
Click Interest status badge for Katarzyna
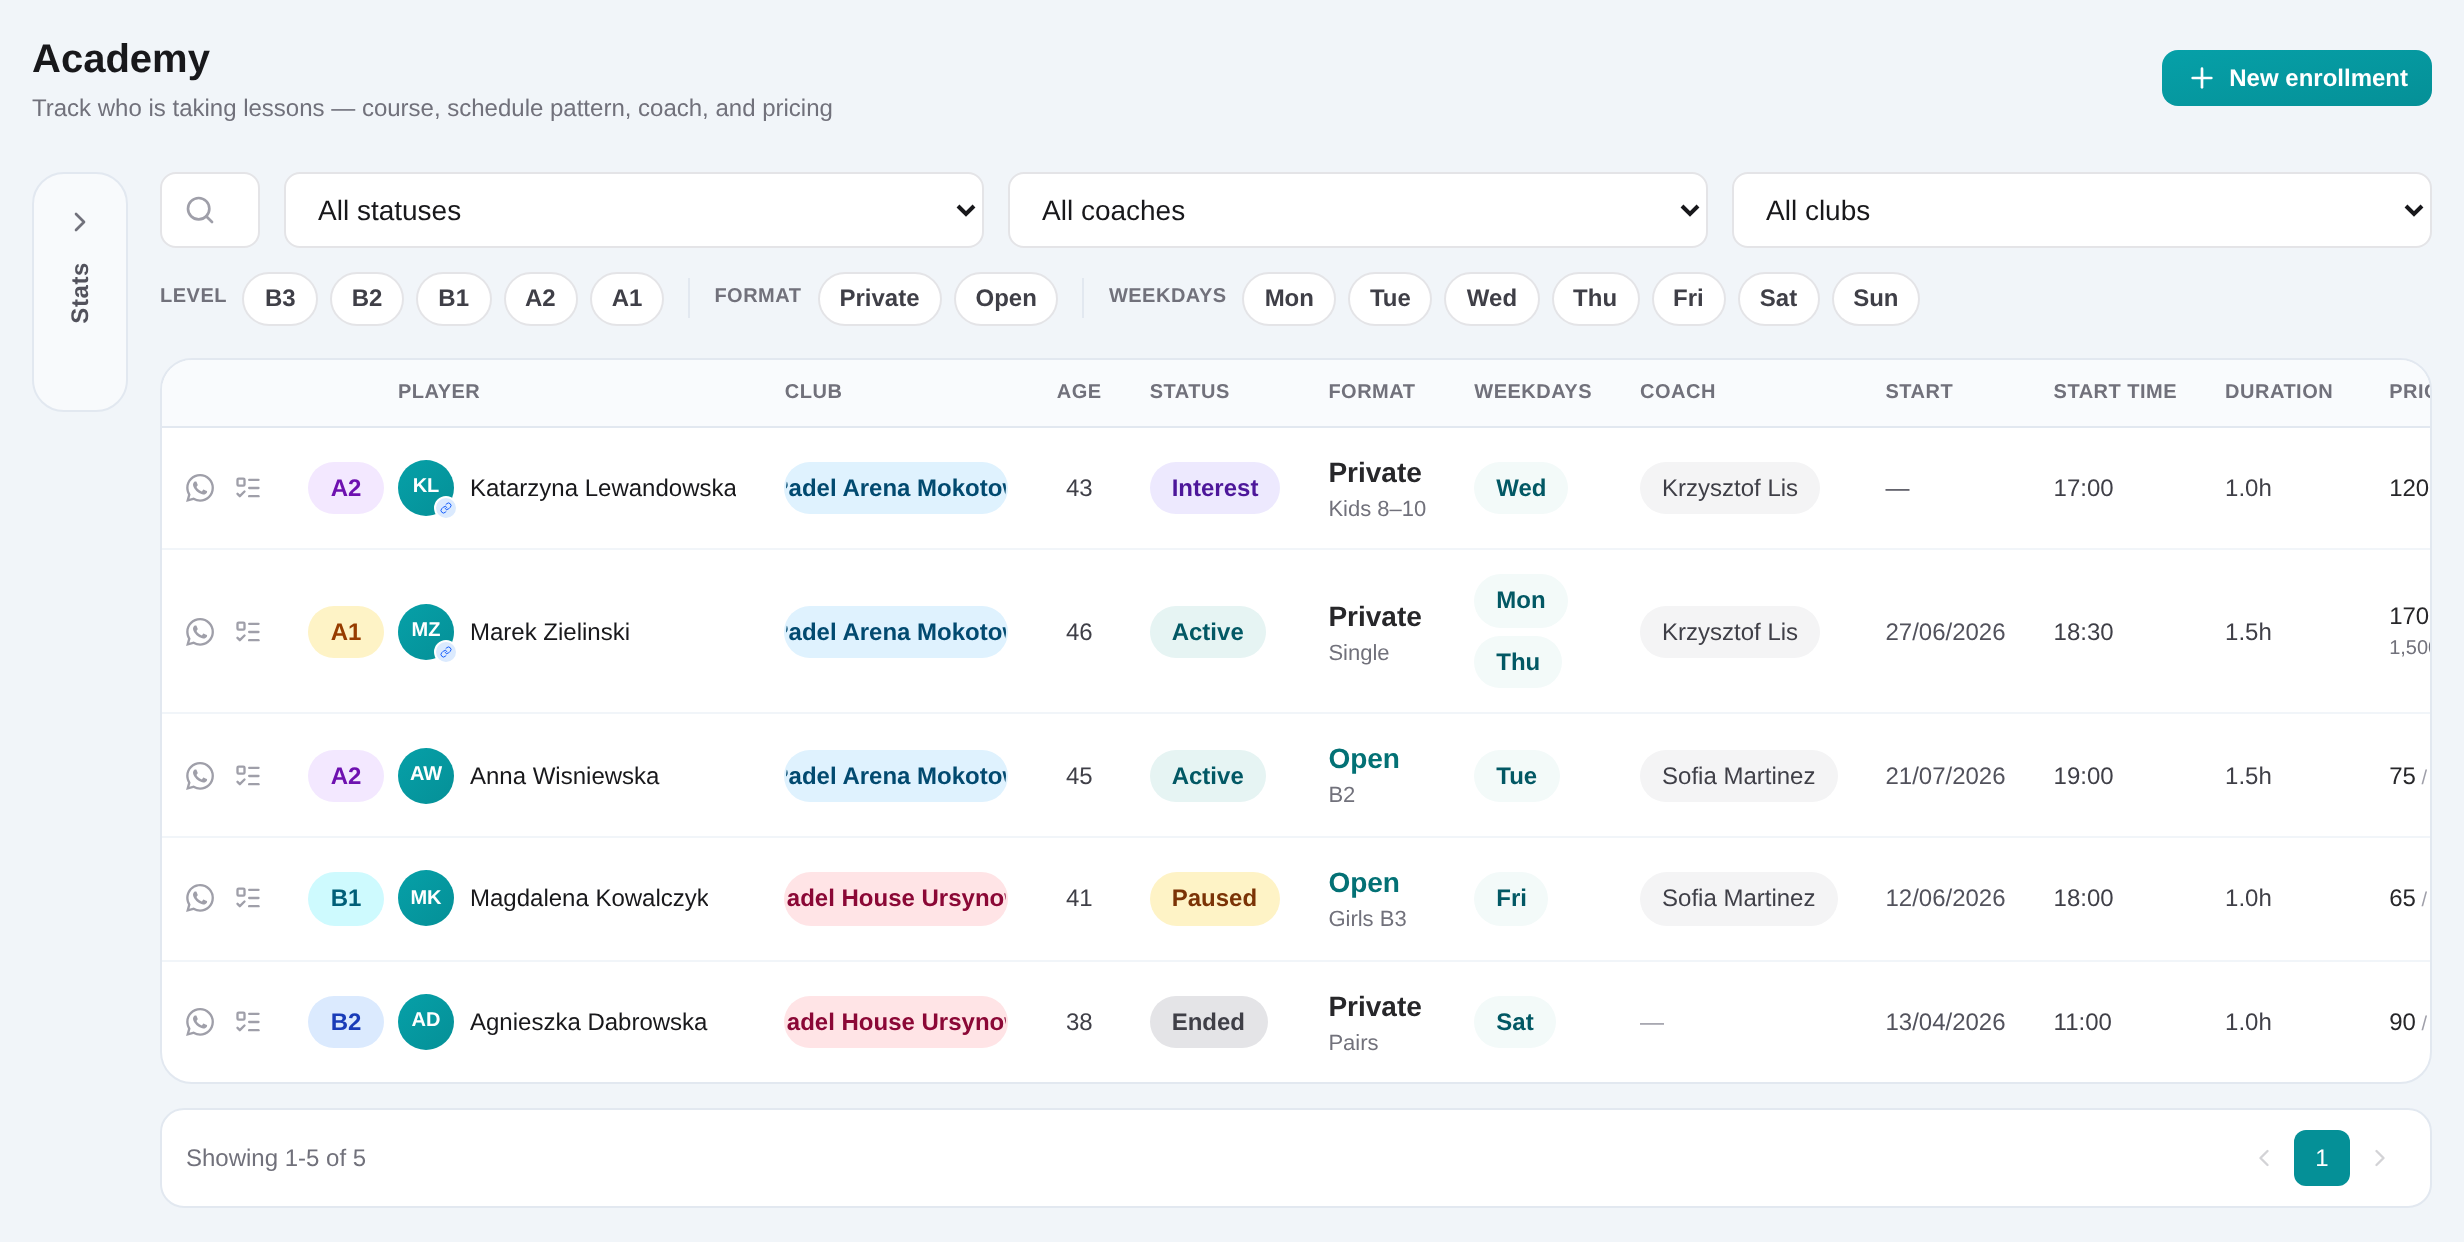coord(1215,488)
